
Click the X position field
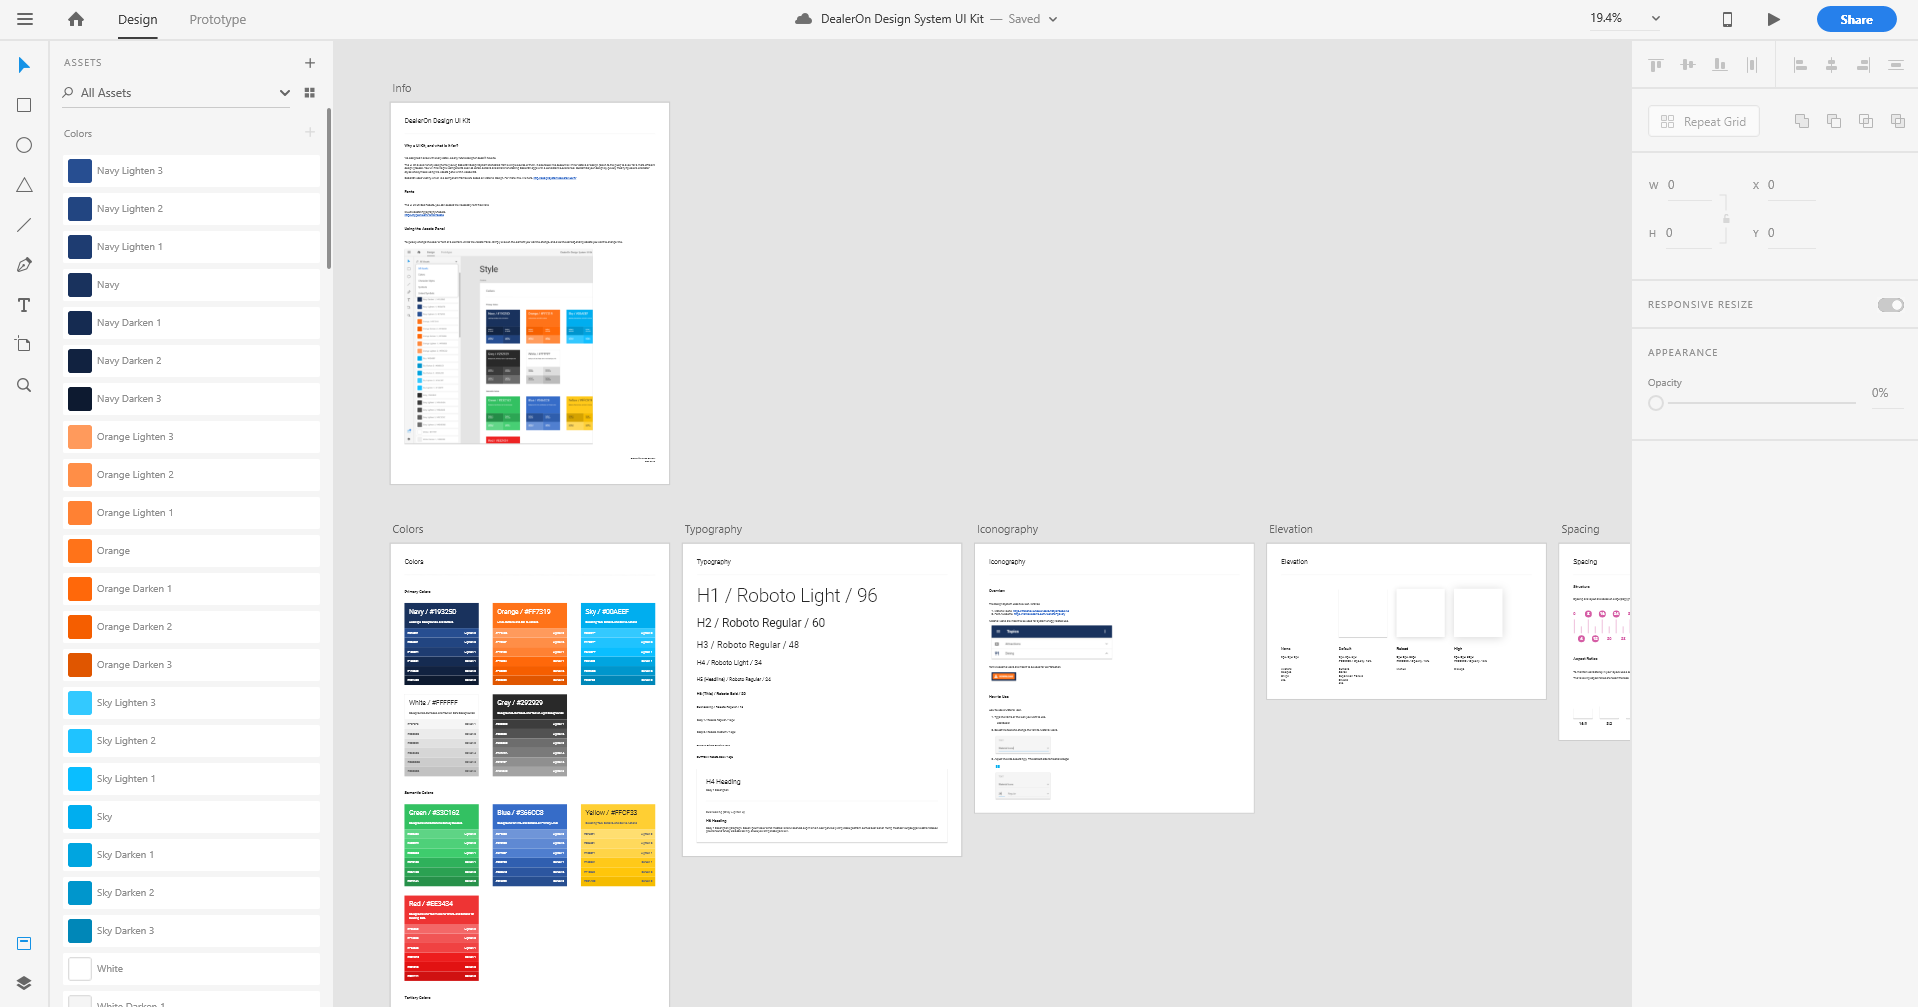click(1792, 185)
